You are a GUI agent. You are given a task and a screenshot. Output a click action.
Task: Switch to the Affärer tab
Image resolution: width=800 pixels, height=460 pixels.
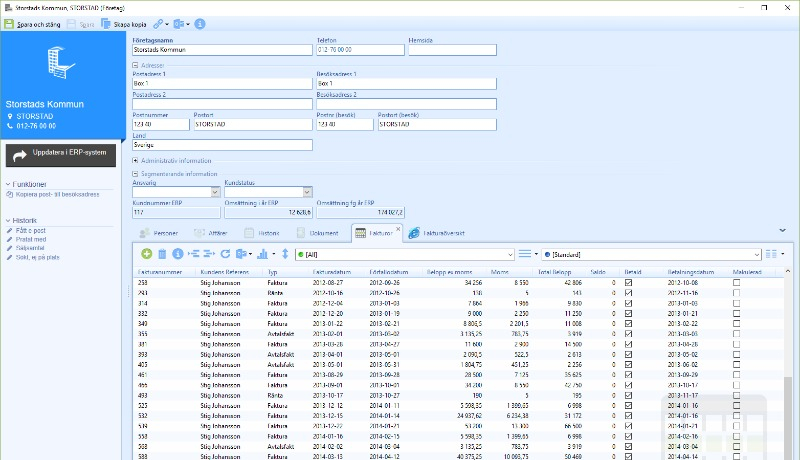click(211, 233)
